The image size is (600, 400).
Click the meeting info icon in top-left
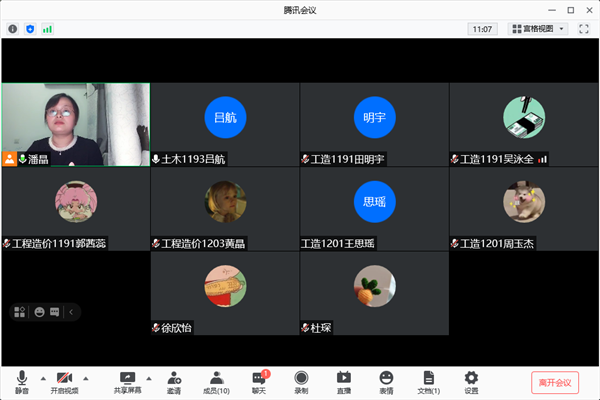pyautogui.click(x=13, y=29)
